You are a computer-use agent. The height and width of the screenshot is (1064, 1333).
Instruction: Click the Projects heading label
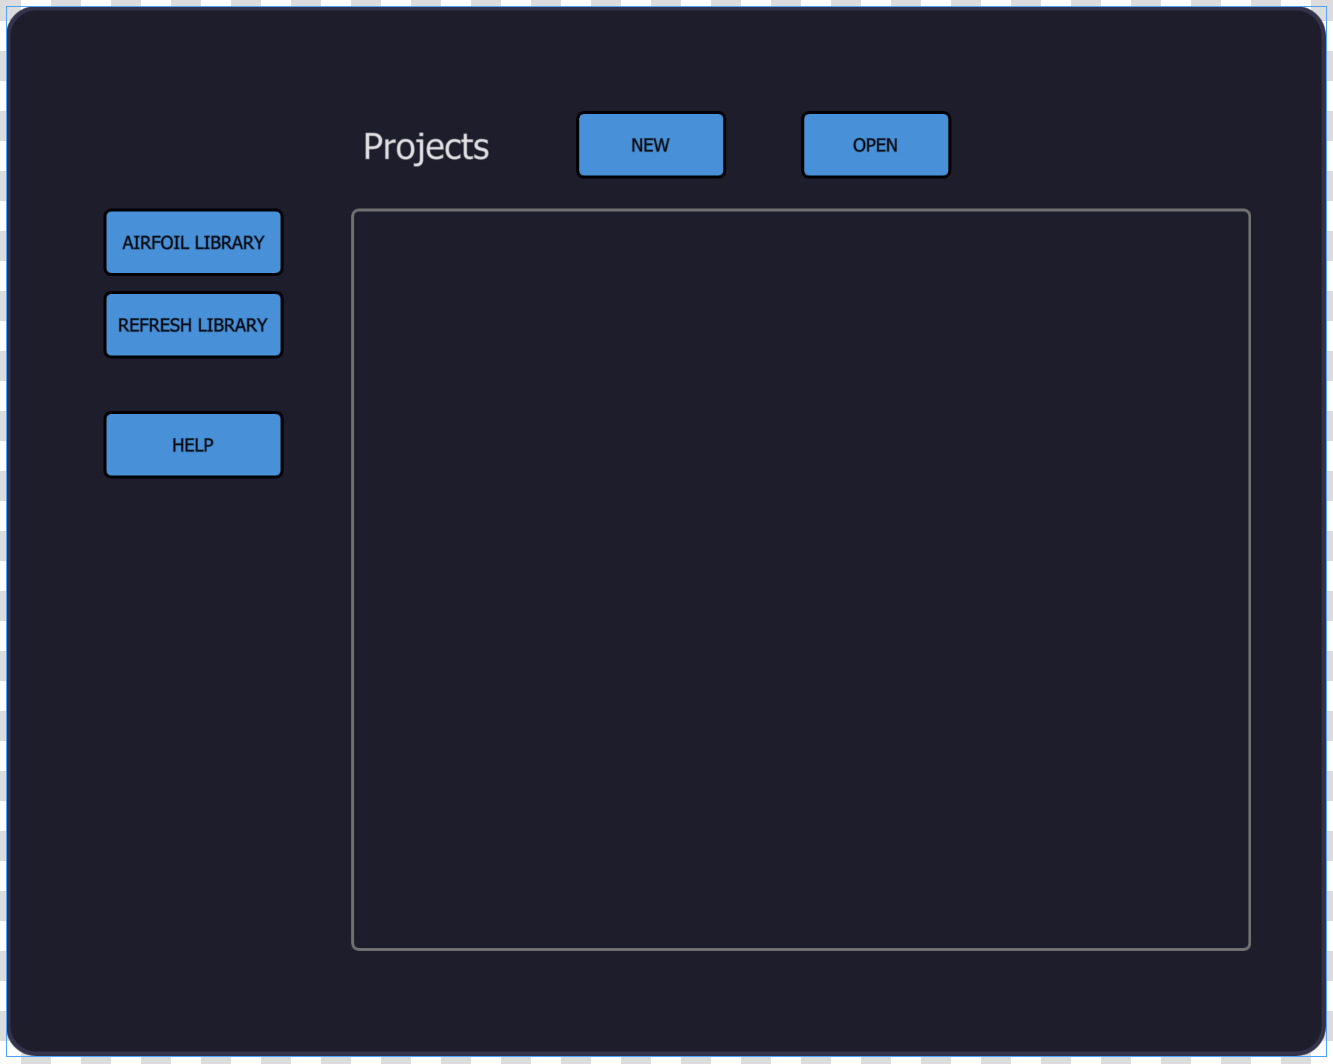pos(426,146)
